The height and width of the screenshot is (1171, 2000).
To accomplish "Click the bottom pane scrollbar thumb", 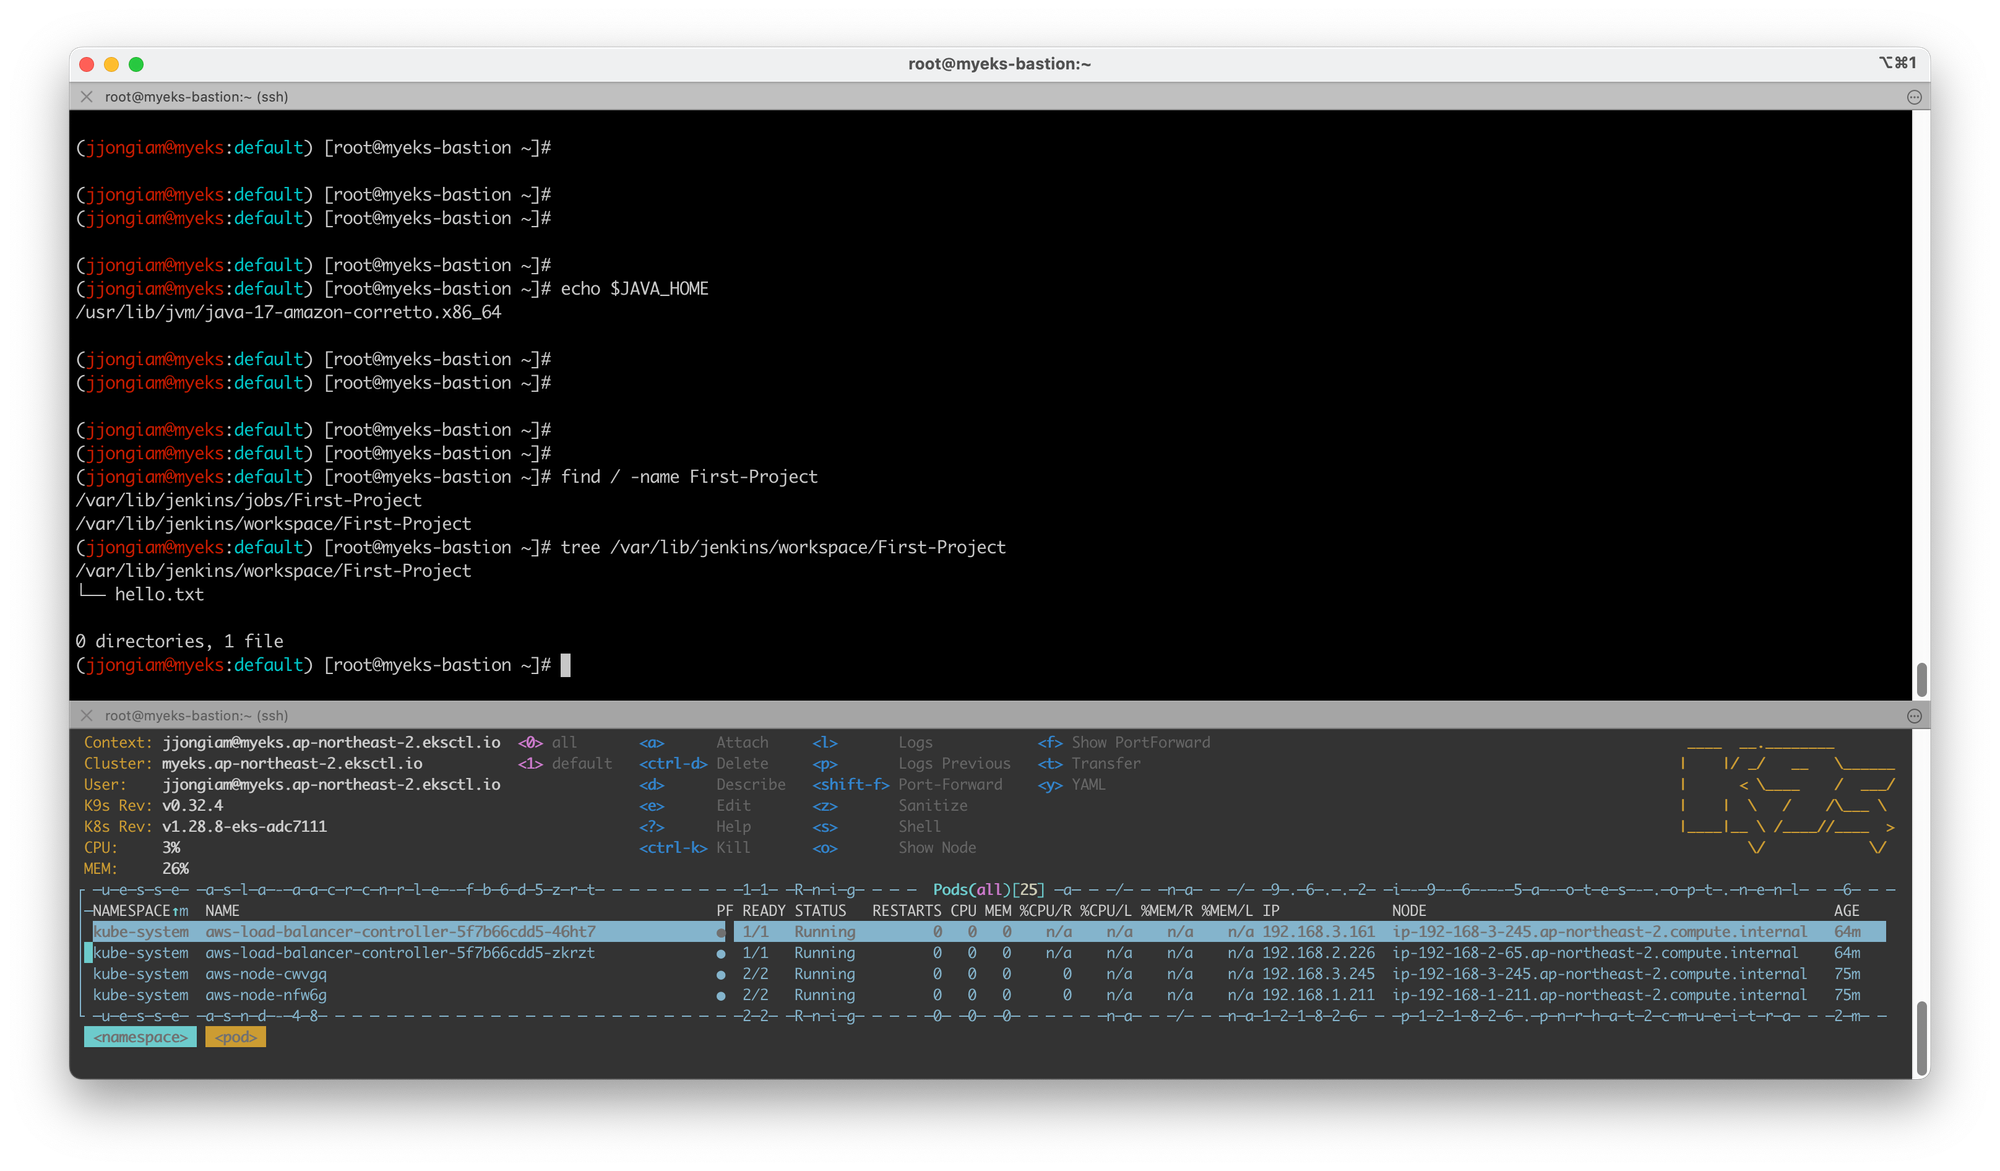I will (x=1921, y=1037).
